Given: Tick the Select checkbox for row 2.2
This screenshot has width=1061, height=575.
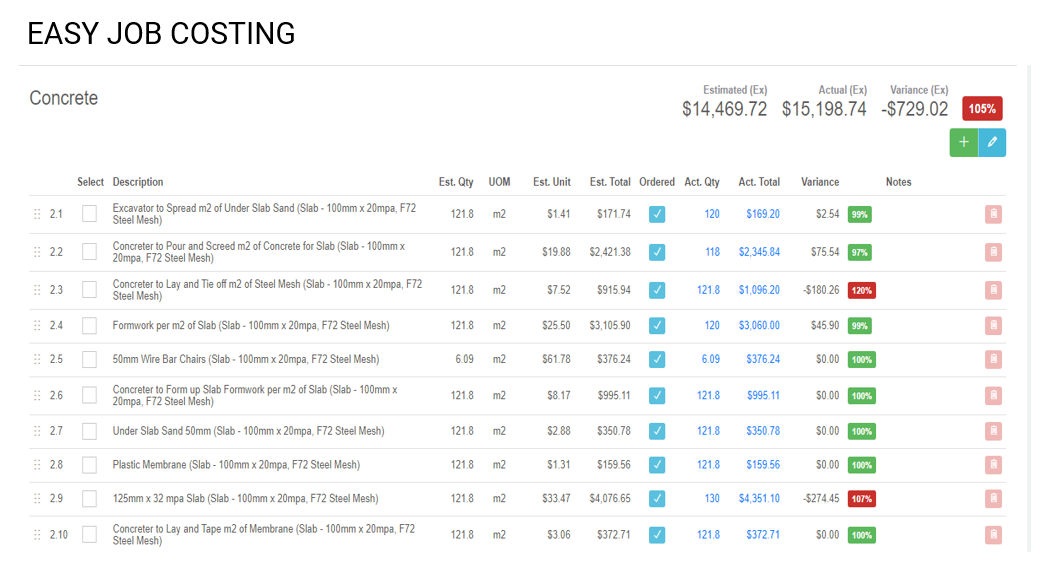Looking at the screenshot, I should click(89, 252).
